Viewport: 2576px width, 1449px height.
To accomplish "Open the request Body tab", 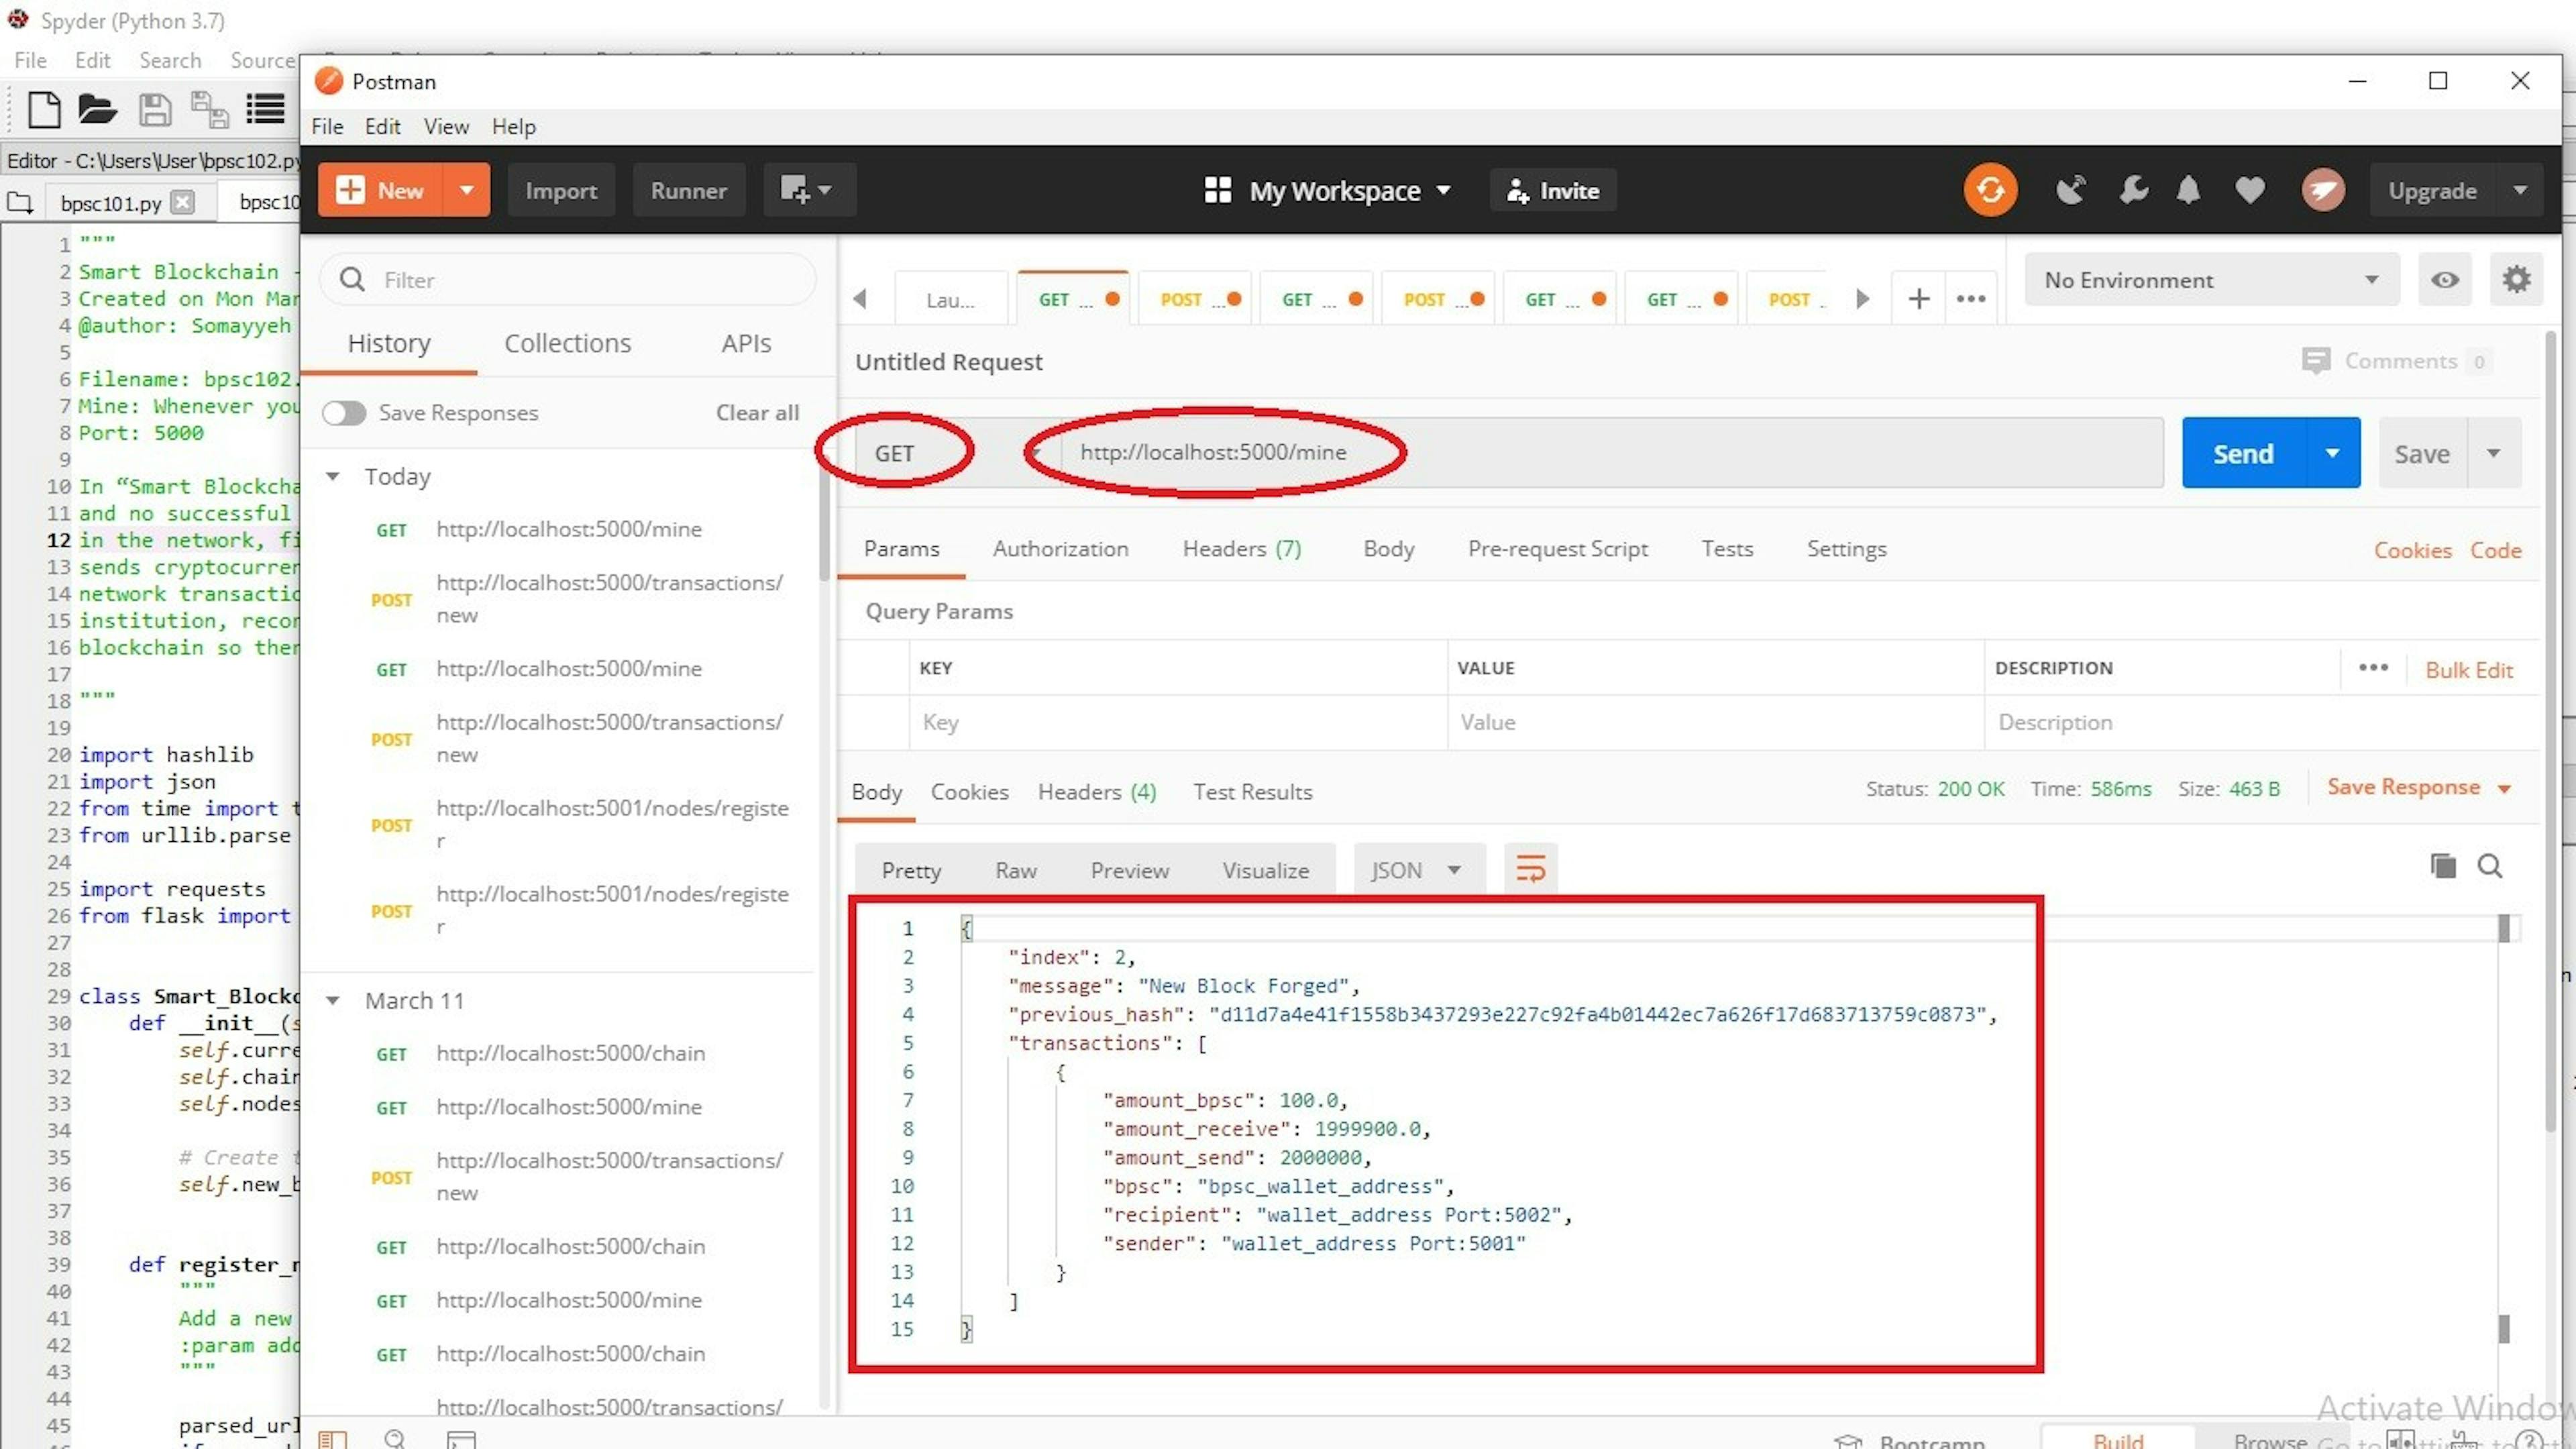I will coord(1388,548).
